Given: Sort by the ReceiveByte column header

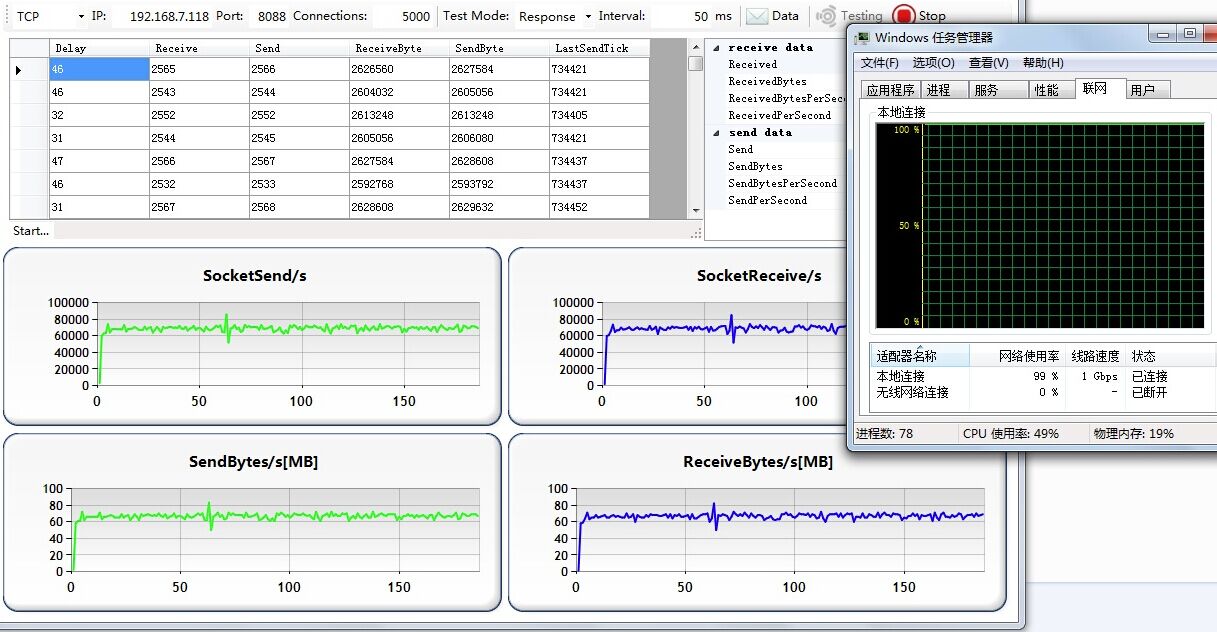Looking at the screenshot, I should click(x=388, y=48).
